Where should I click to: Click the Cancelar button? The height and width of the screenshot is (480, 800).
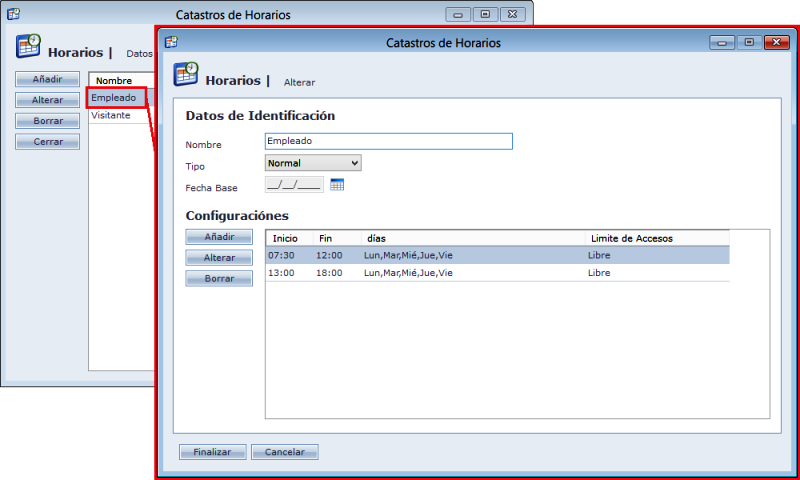point(285,452)
